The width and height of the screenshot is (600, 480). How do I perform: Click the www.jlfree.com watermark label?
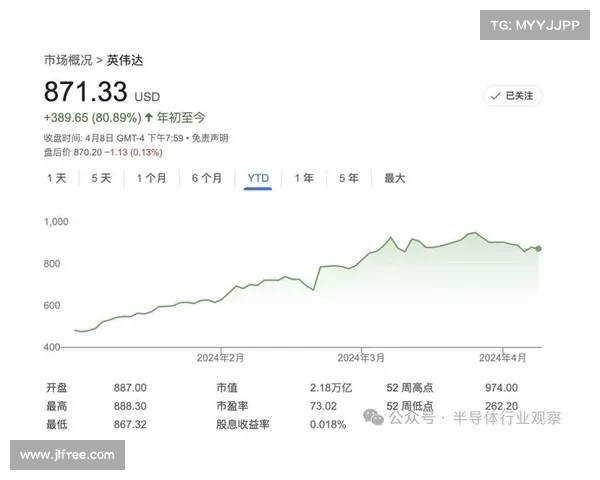[x=67, y=455]
